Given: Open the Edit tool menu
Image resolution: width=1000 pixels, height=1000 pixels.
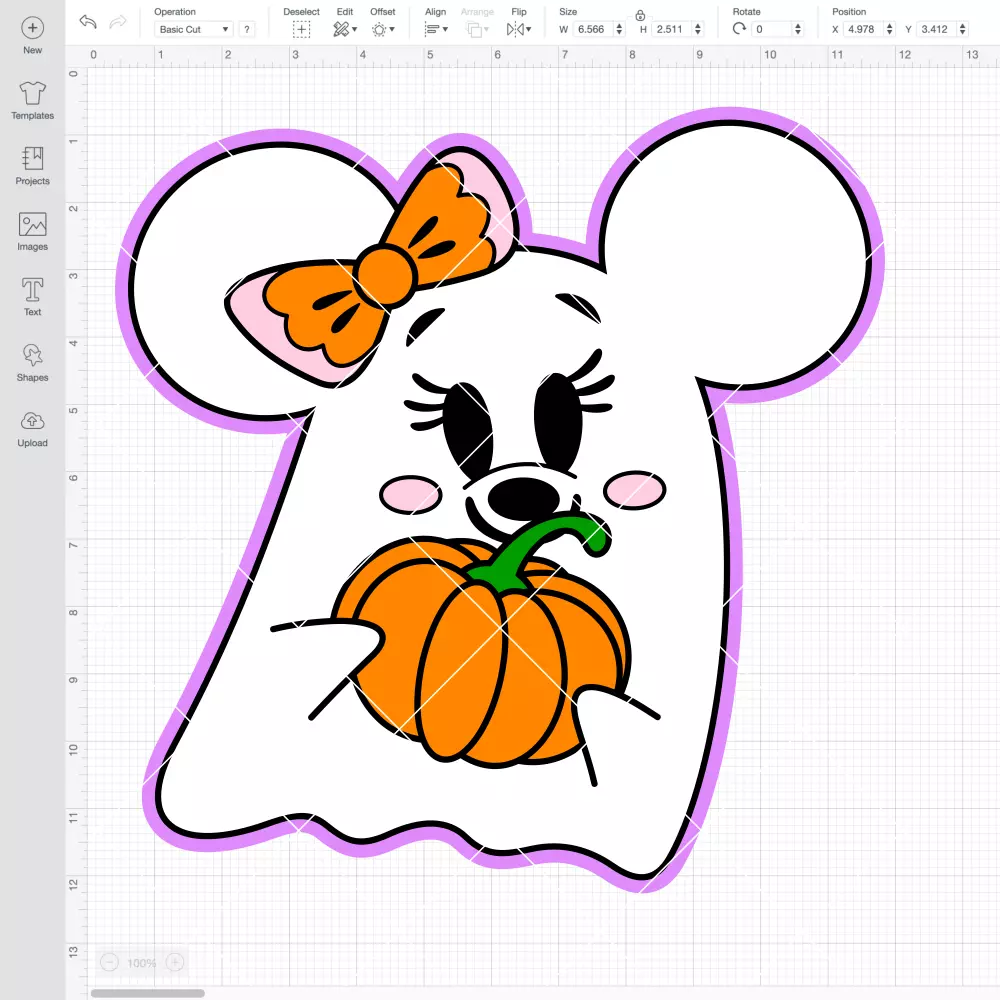Looking at the screenshot, I should point(345,29).
